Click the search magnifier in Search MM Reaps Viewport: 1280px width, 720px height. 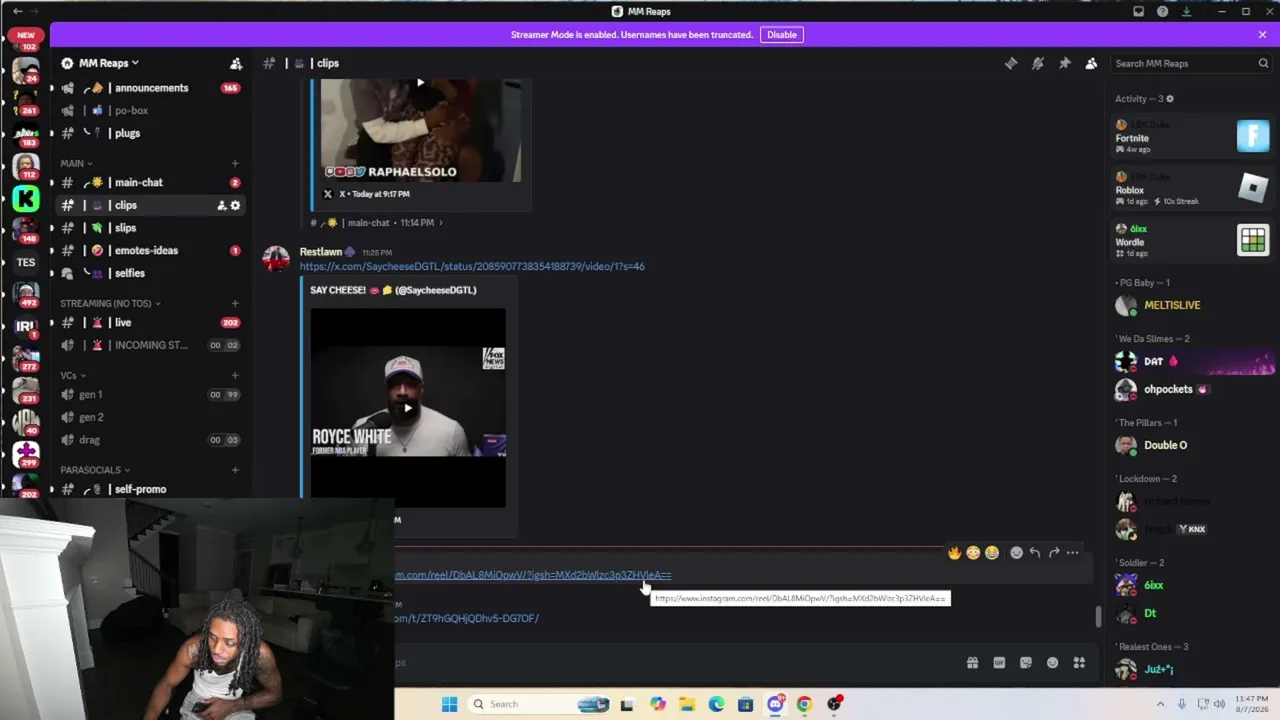(x=1263, y=63)
